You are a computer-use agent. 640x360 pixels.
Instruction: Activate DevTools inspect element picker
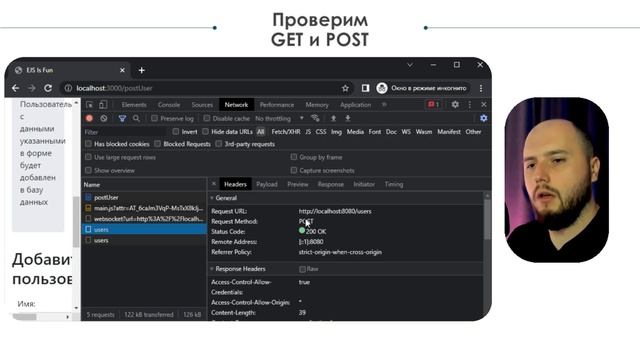coord(90,105)
